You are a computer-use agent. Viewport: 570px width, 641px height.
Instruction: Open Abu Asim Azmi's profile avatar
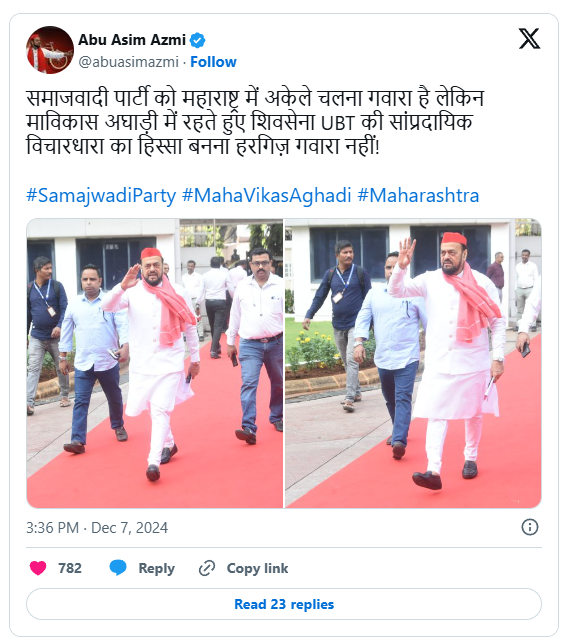(x=50, y=50)
